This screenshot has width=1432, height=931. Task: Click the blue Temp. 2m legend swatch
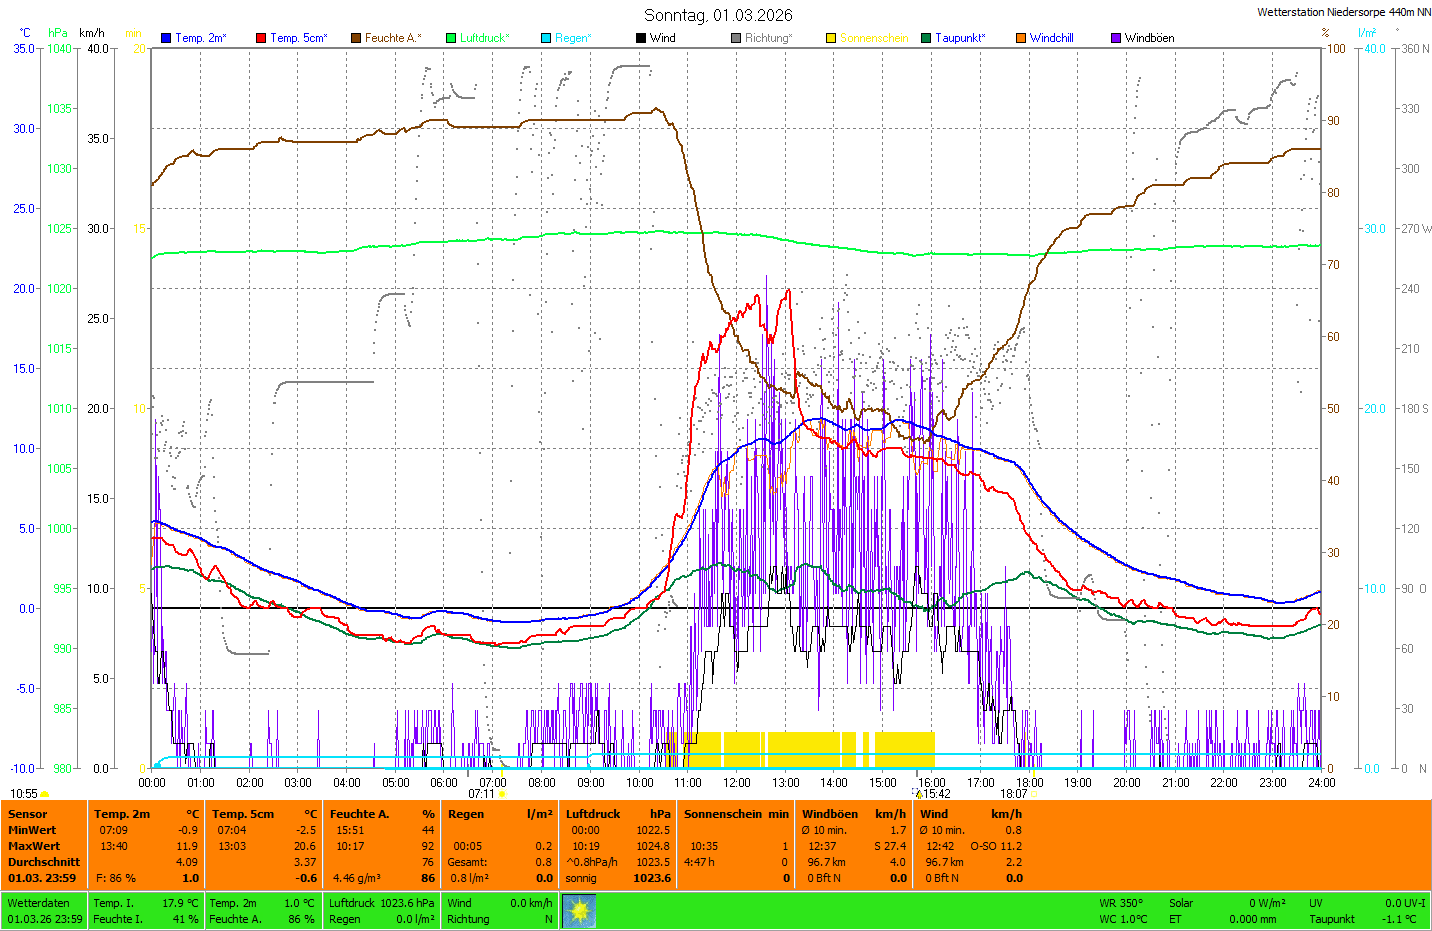pyautogui.click(x=166, y=38)
